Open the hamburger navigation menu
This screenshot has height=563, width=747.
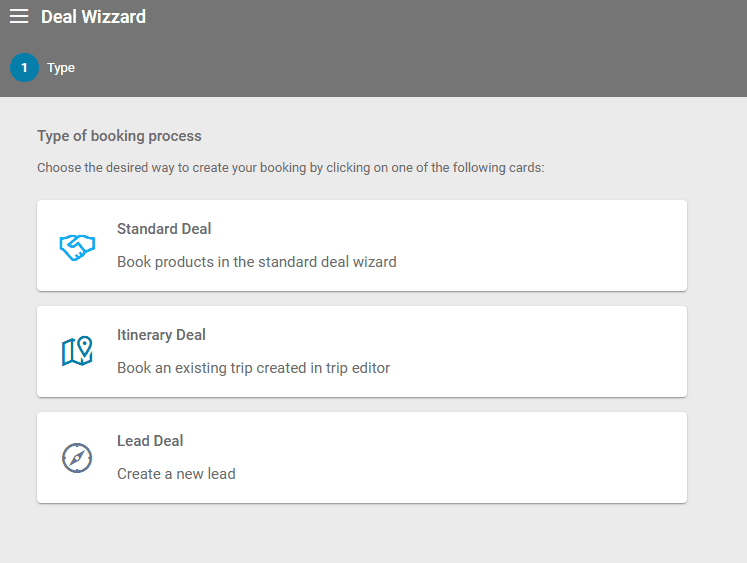[x=19, y=17]
